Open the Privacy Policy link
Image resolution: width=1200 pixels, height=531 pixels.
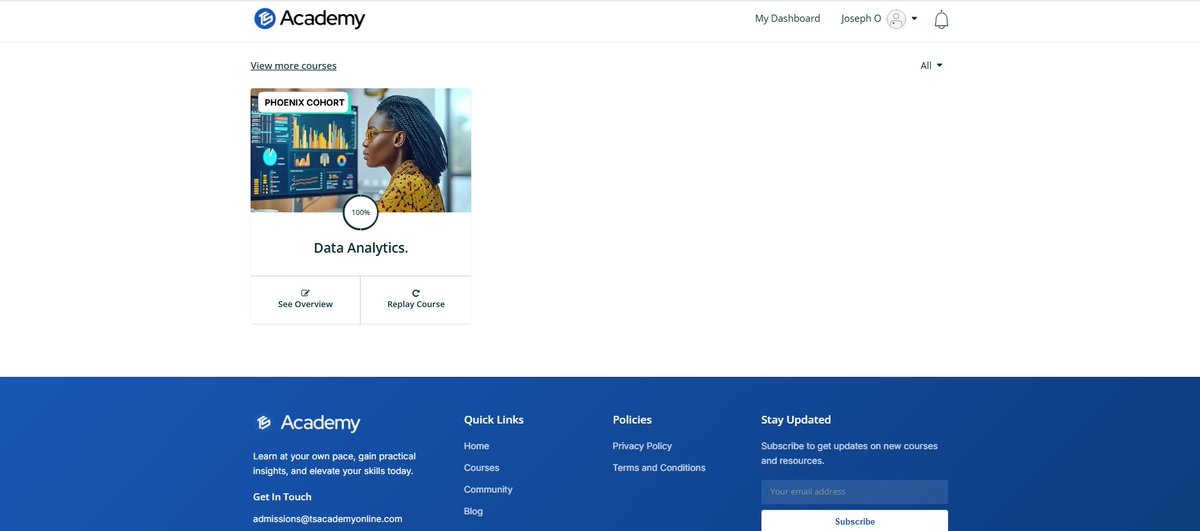[642, 446]
